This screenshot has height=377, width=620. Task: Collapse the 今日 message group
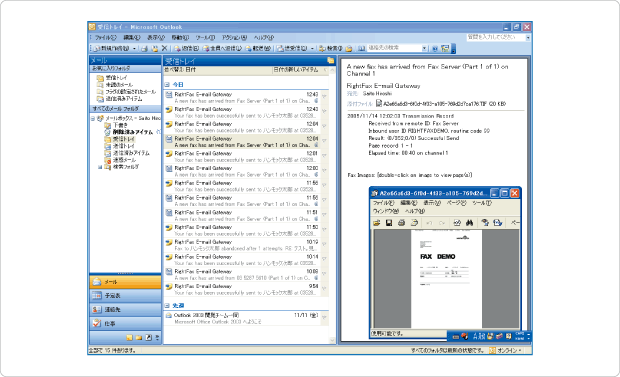tap(167, 85)
